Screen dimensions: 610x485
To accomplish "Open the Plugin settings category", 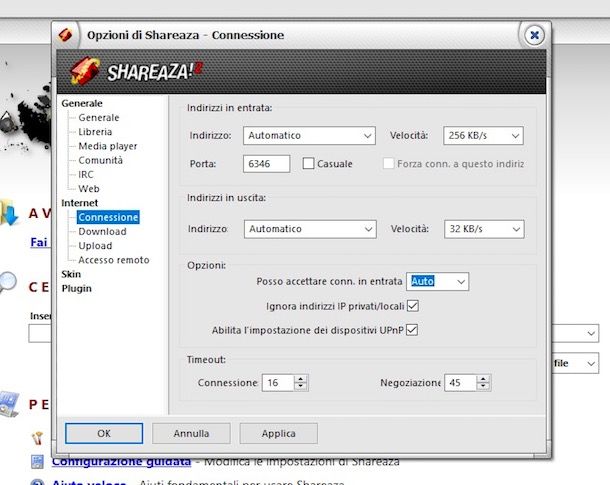I will click(77, 289).
